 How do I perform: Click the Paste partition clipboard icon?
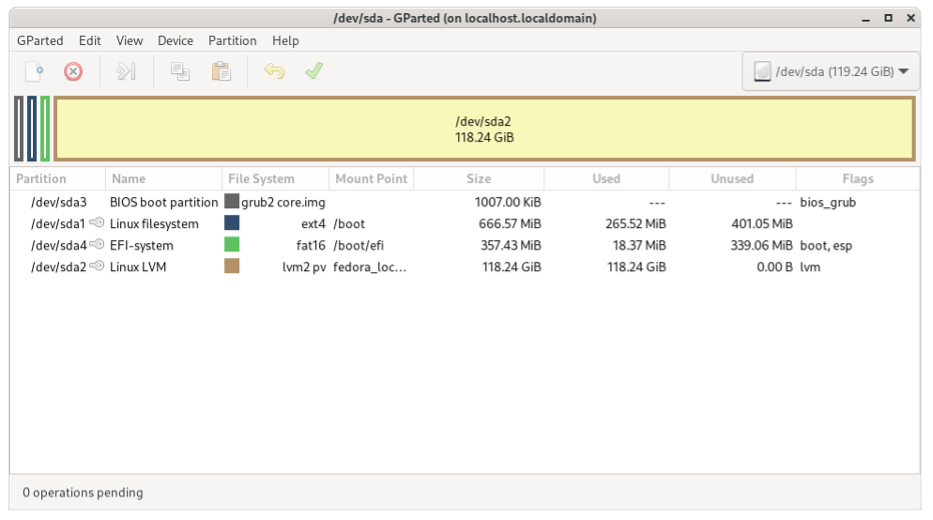click(x=221, y=71)
